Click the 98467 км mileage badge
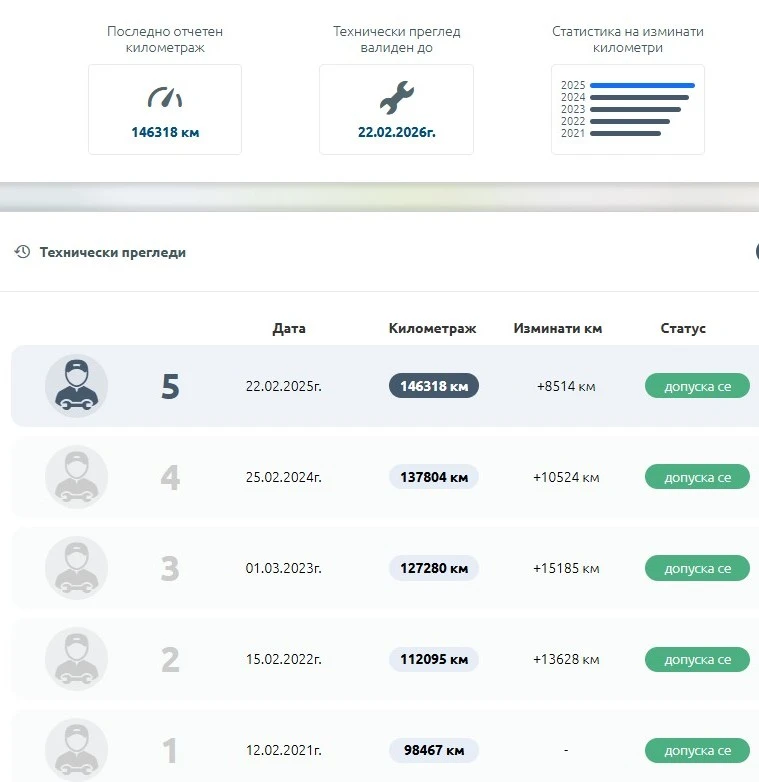Image resolution: width=759 pixels, height=782 pixels. (433, 750)
